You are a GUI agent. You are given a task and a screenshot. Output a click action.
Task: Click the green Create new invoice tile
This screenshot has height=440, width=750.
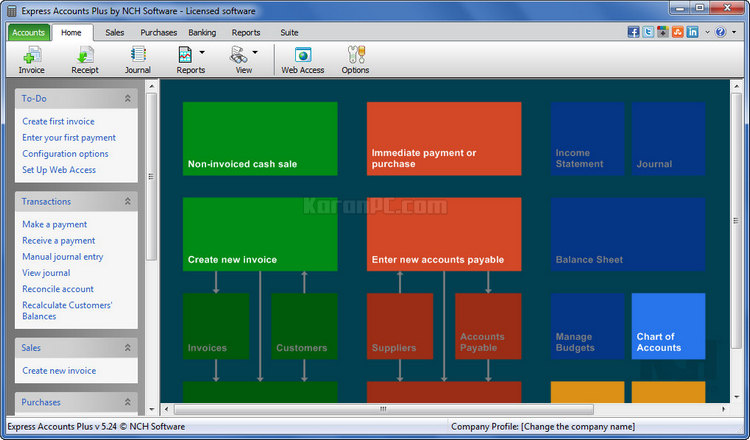[x=260, y=234]
